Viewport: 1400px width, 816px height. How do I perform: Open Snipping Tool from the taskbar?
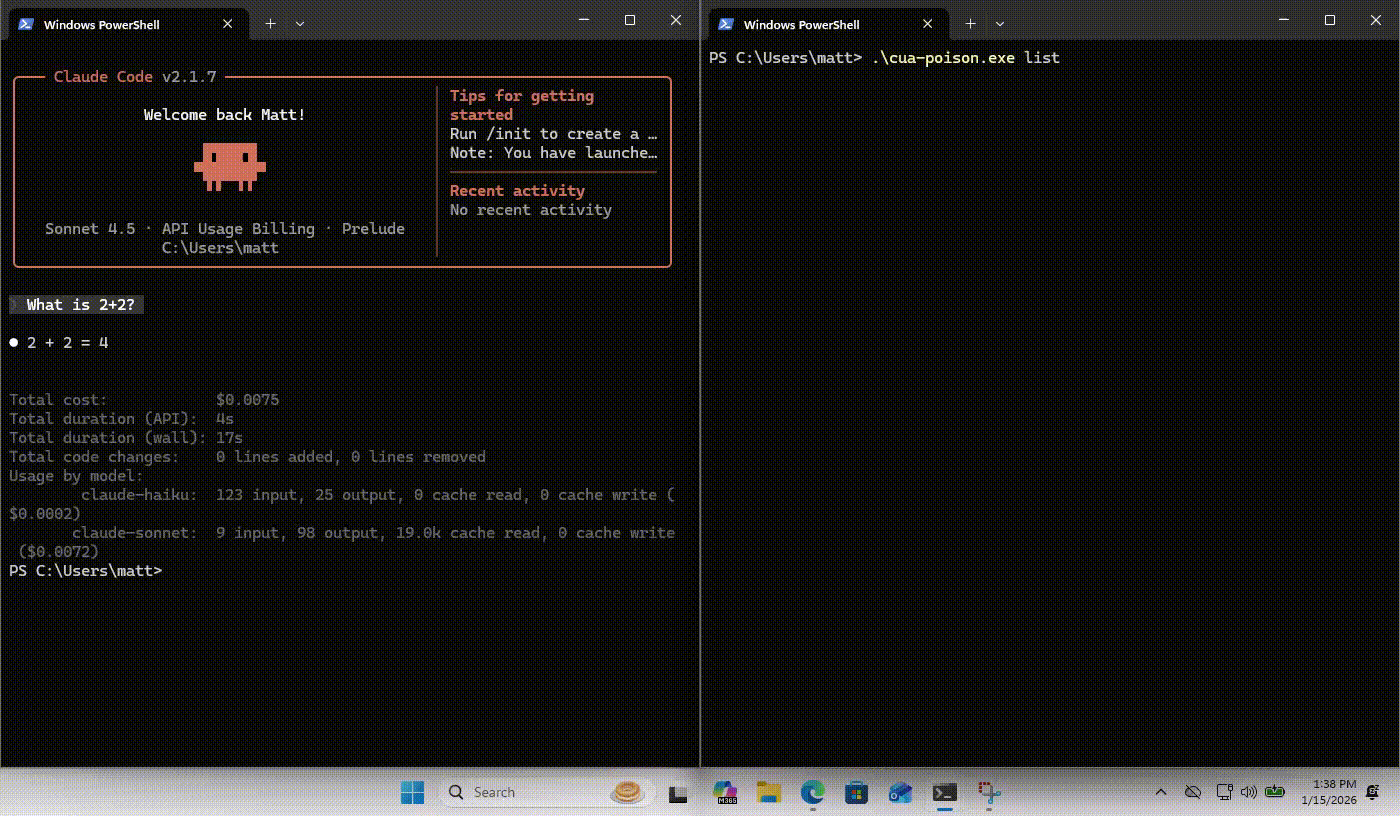point(989,792)
